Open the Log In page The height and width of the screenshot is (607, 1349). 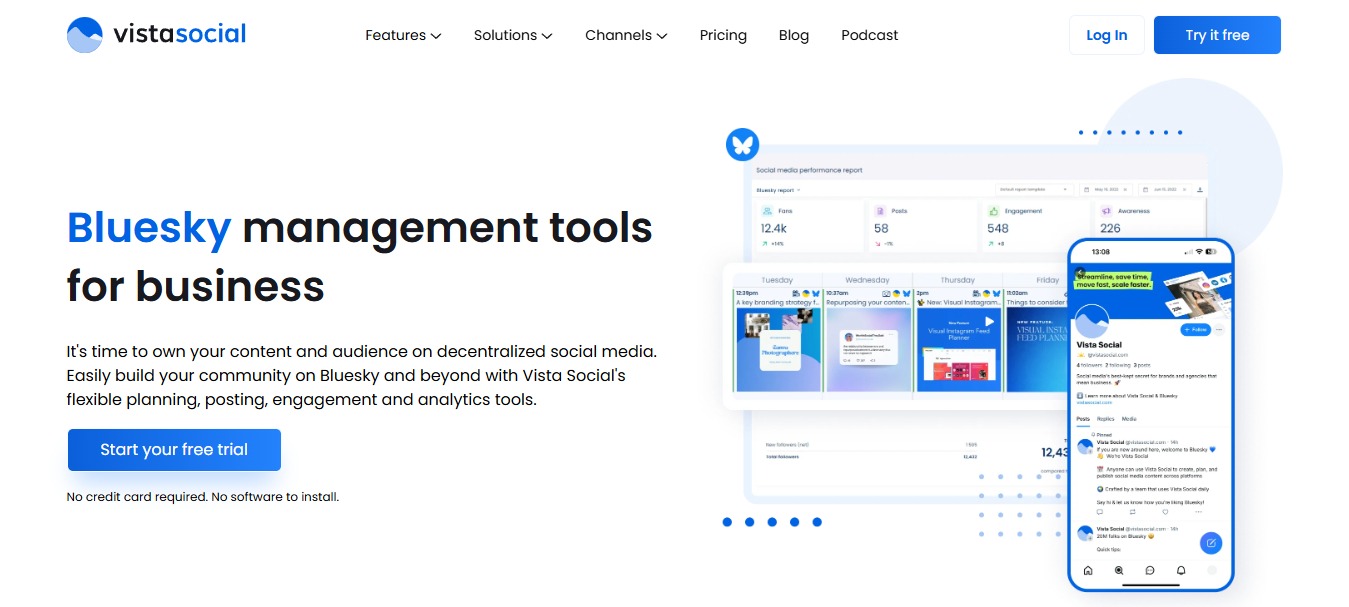coord(1106,34)
